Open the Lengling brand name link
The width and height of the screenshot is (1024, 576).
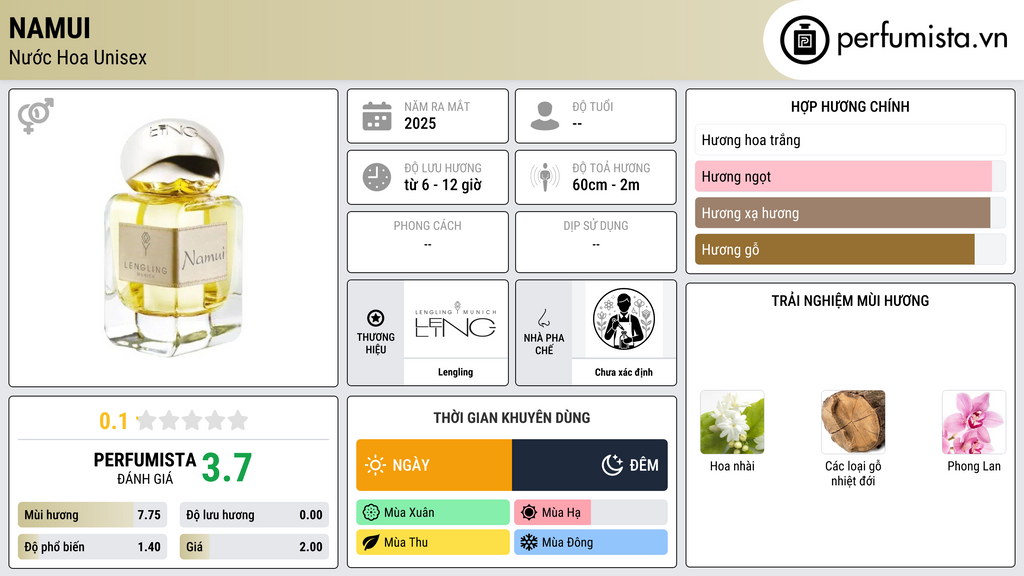click(455, 372)
